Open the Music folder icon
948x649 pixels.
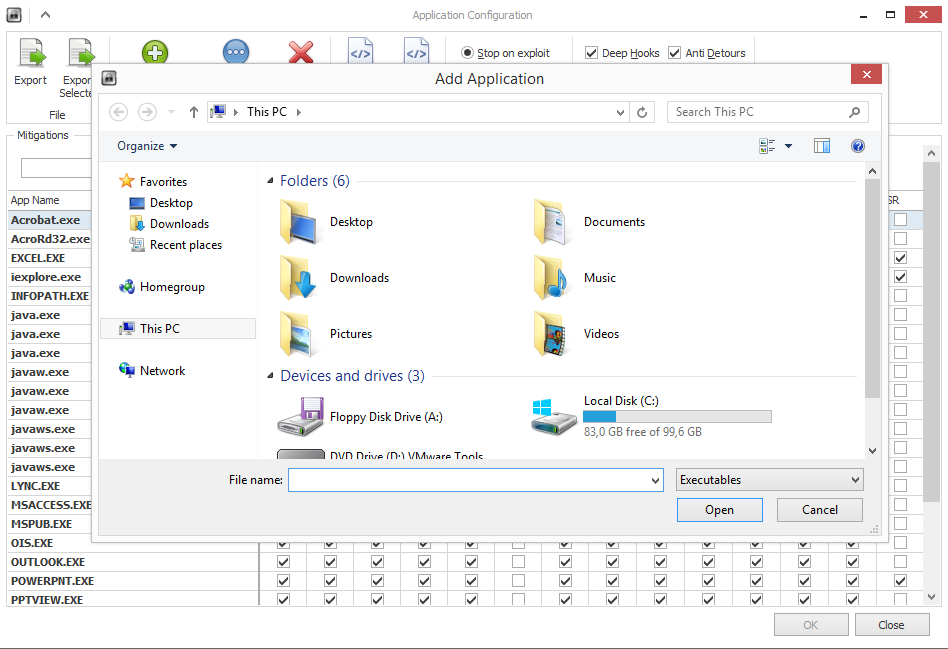click(x=551, y=278)
